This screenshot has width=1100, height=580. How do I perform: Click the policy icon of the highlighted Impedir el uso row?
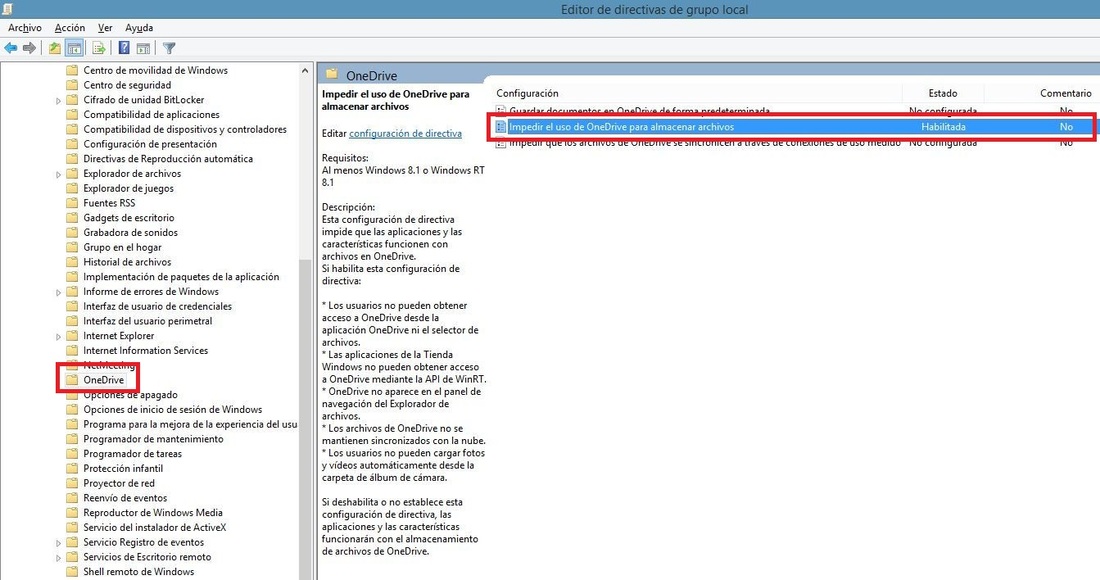[500, 127]
